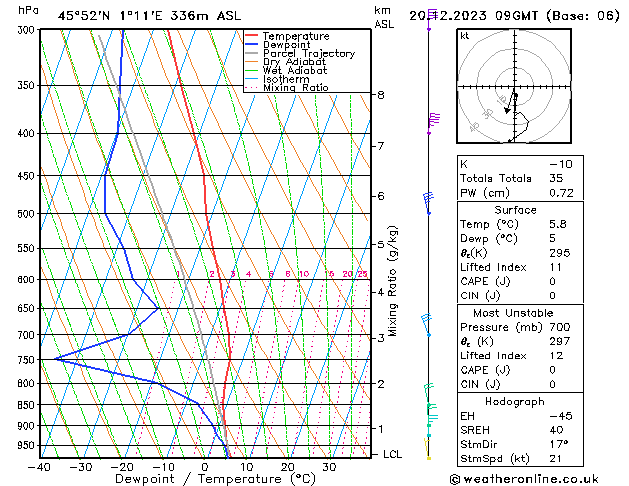Image resolution: width=629 pixels, height=486 pixels.
Task: Click the yellow wind barb near surface
Action: [x=428, y=449]
